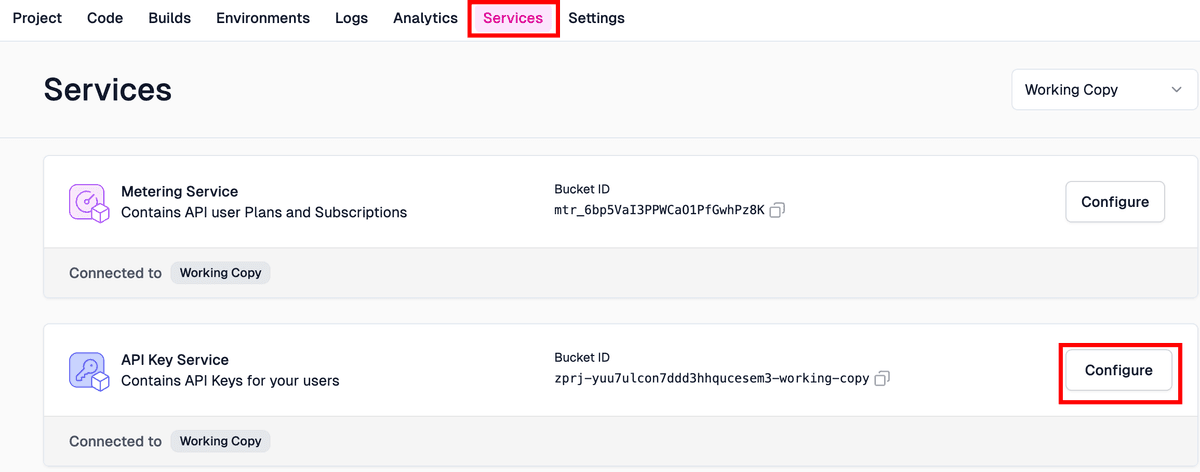1200x472 pixels.
Task: Select the highlighted Services tab
Action: (x=513, y=18)
